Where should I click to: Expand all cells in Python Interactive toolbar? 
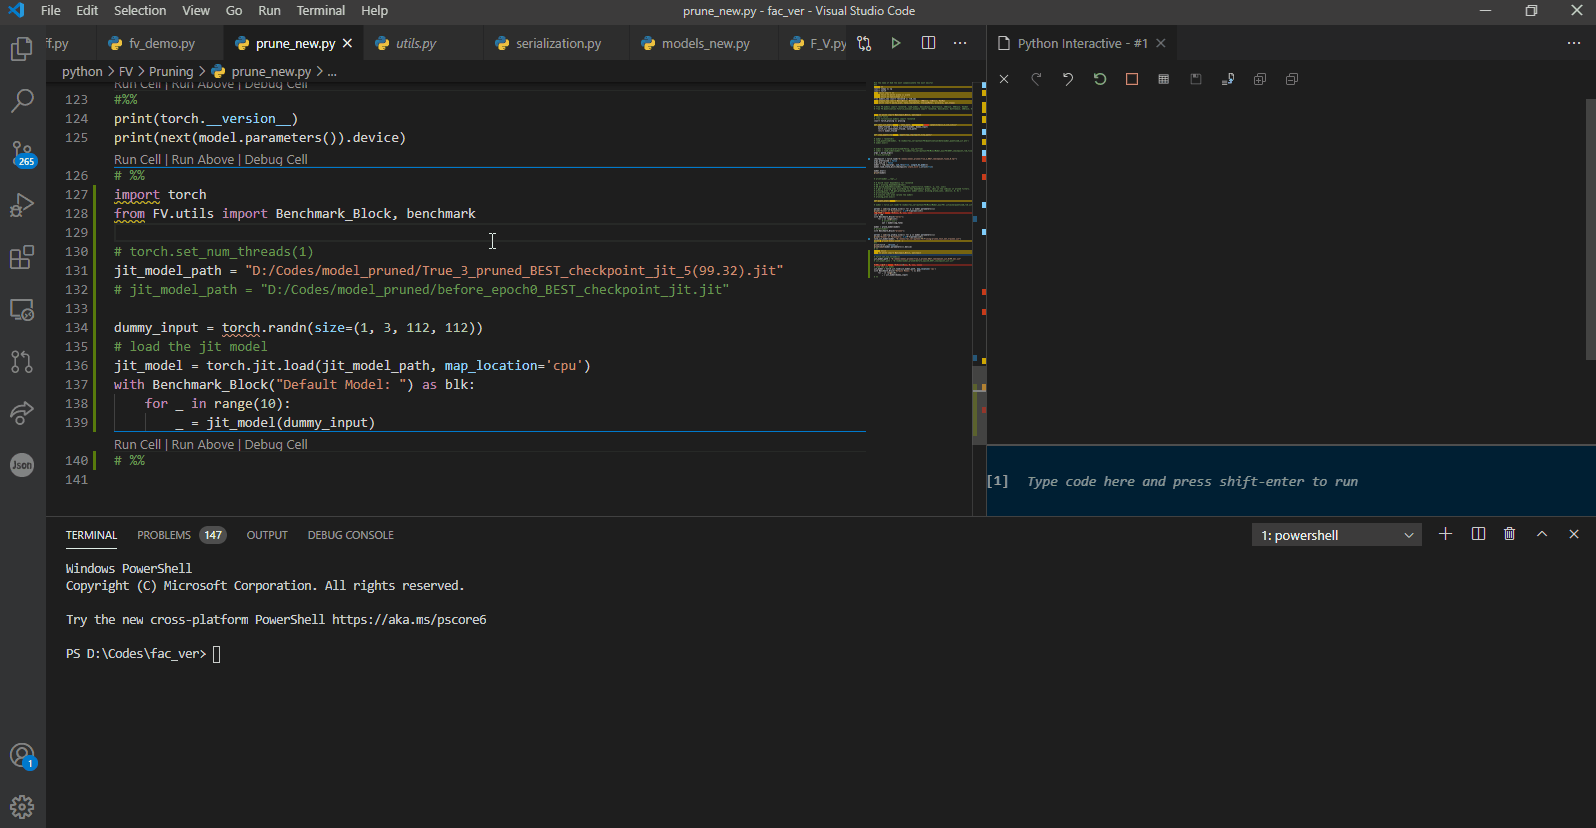(x=1260, y=79)
